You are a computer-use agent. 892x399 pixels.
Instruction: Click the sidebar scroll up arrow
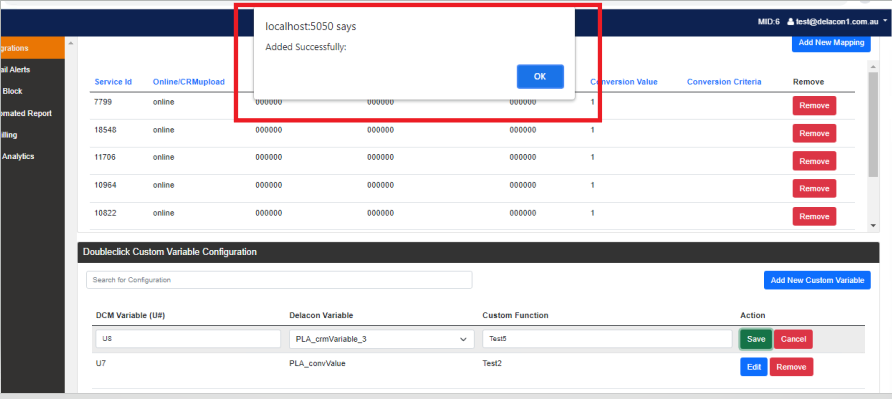pyautogui.click(x=71, y=43)
